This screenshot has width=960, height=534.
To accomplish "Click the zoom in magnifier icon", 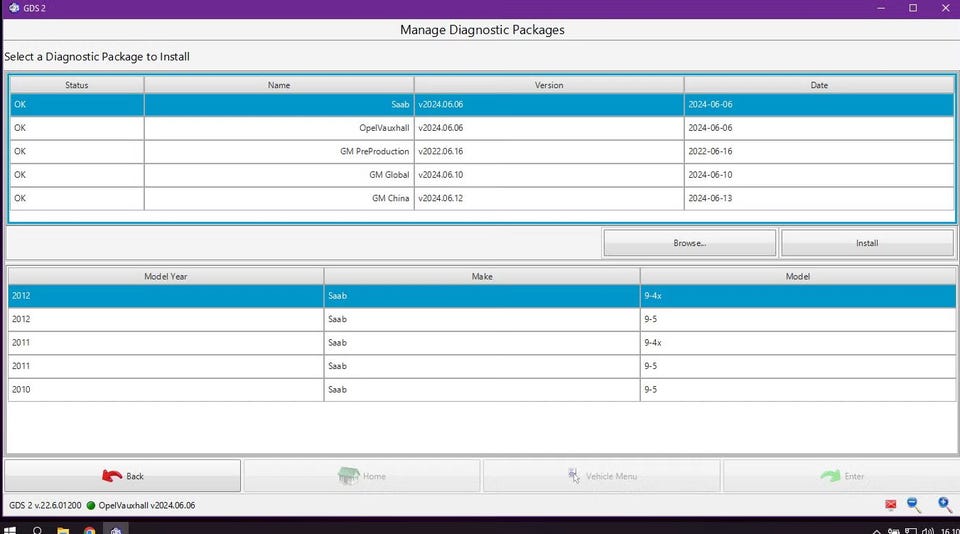I will 945,505.
